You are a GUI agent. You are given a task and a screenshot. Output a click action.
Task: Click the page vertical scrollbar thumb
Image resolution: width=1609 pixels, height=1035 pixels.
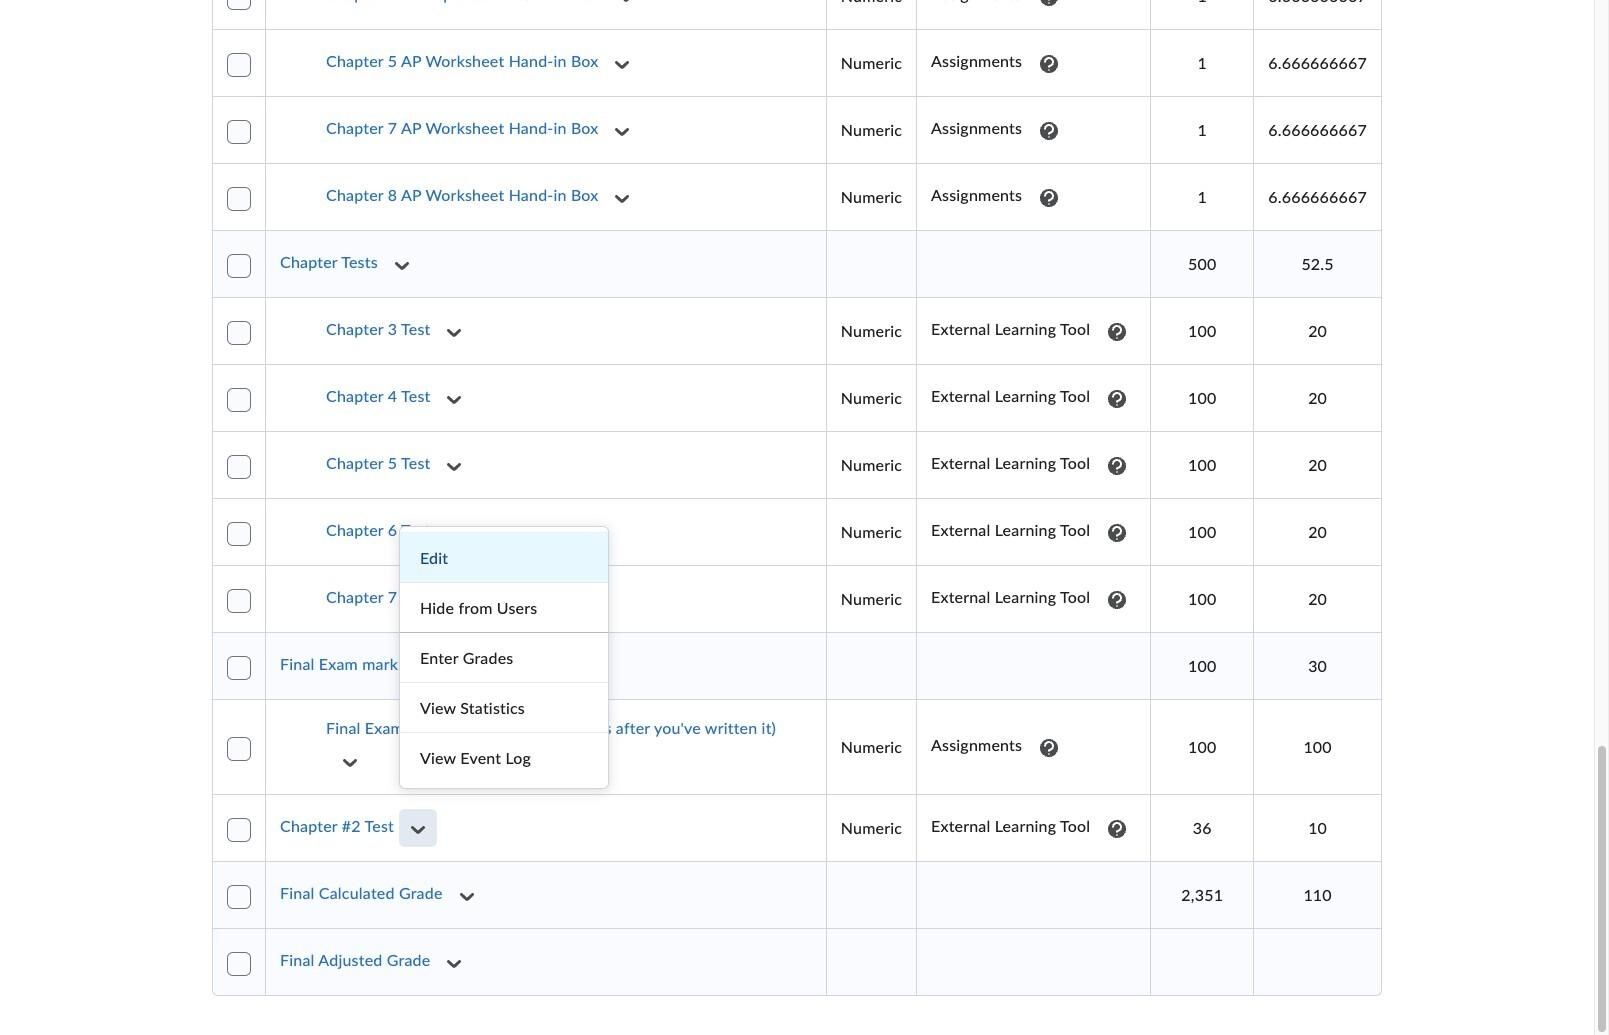[1601, 887]
